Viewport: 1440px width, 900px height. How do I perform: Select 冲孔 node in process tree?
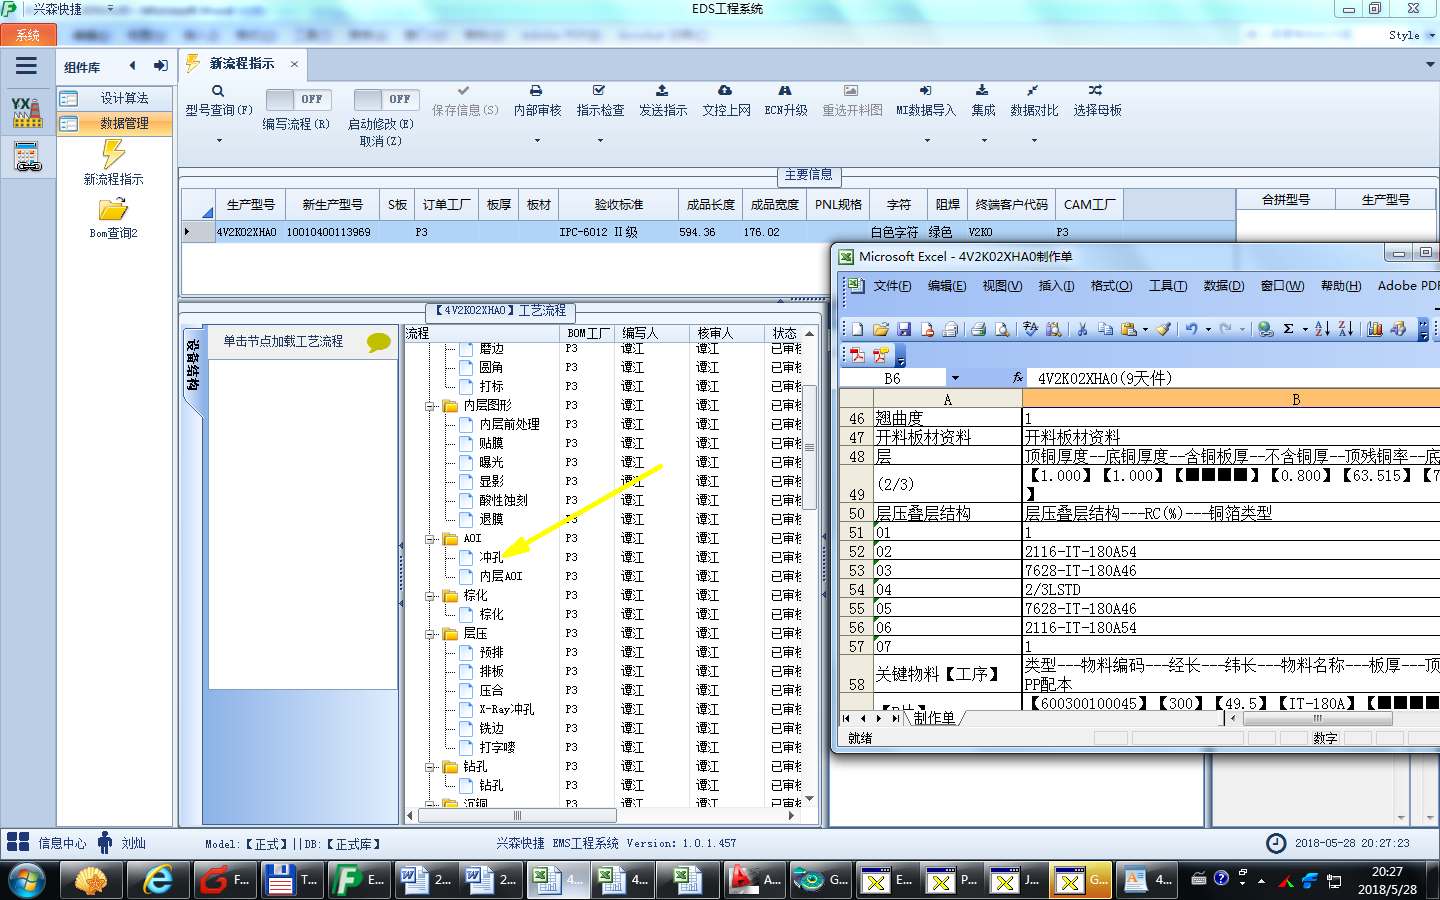coord(491,557)
